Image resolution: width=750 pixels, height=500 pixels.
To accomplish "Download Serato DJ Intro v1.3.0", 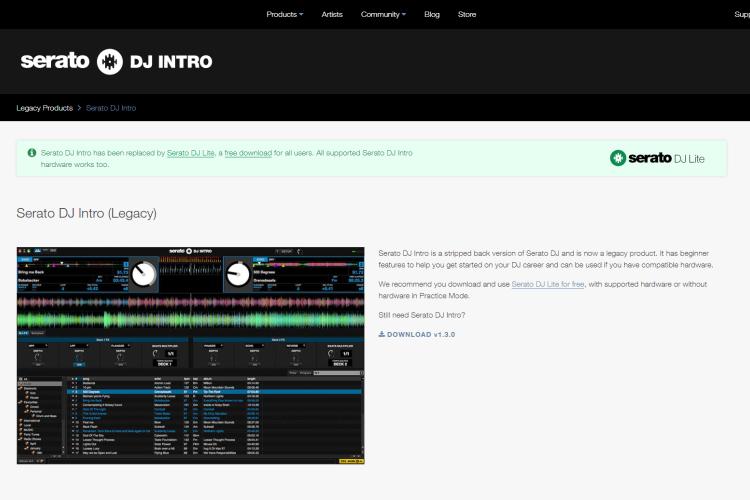I will (x=417, y=334).
